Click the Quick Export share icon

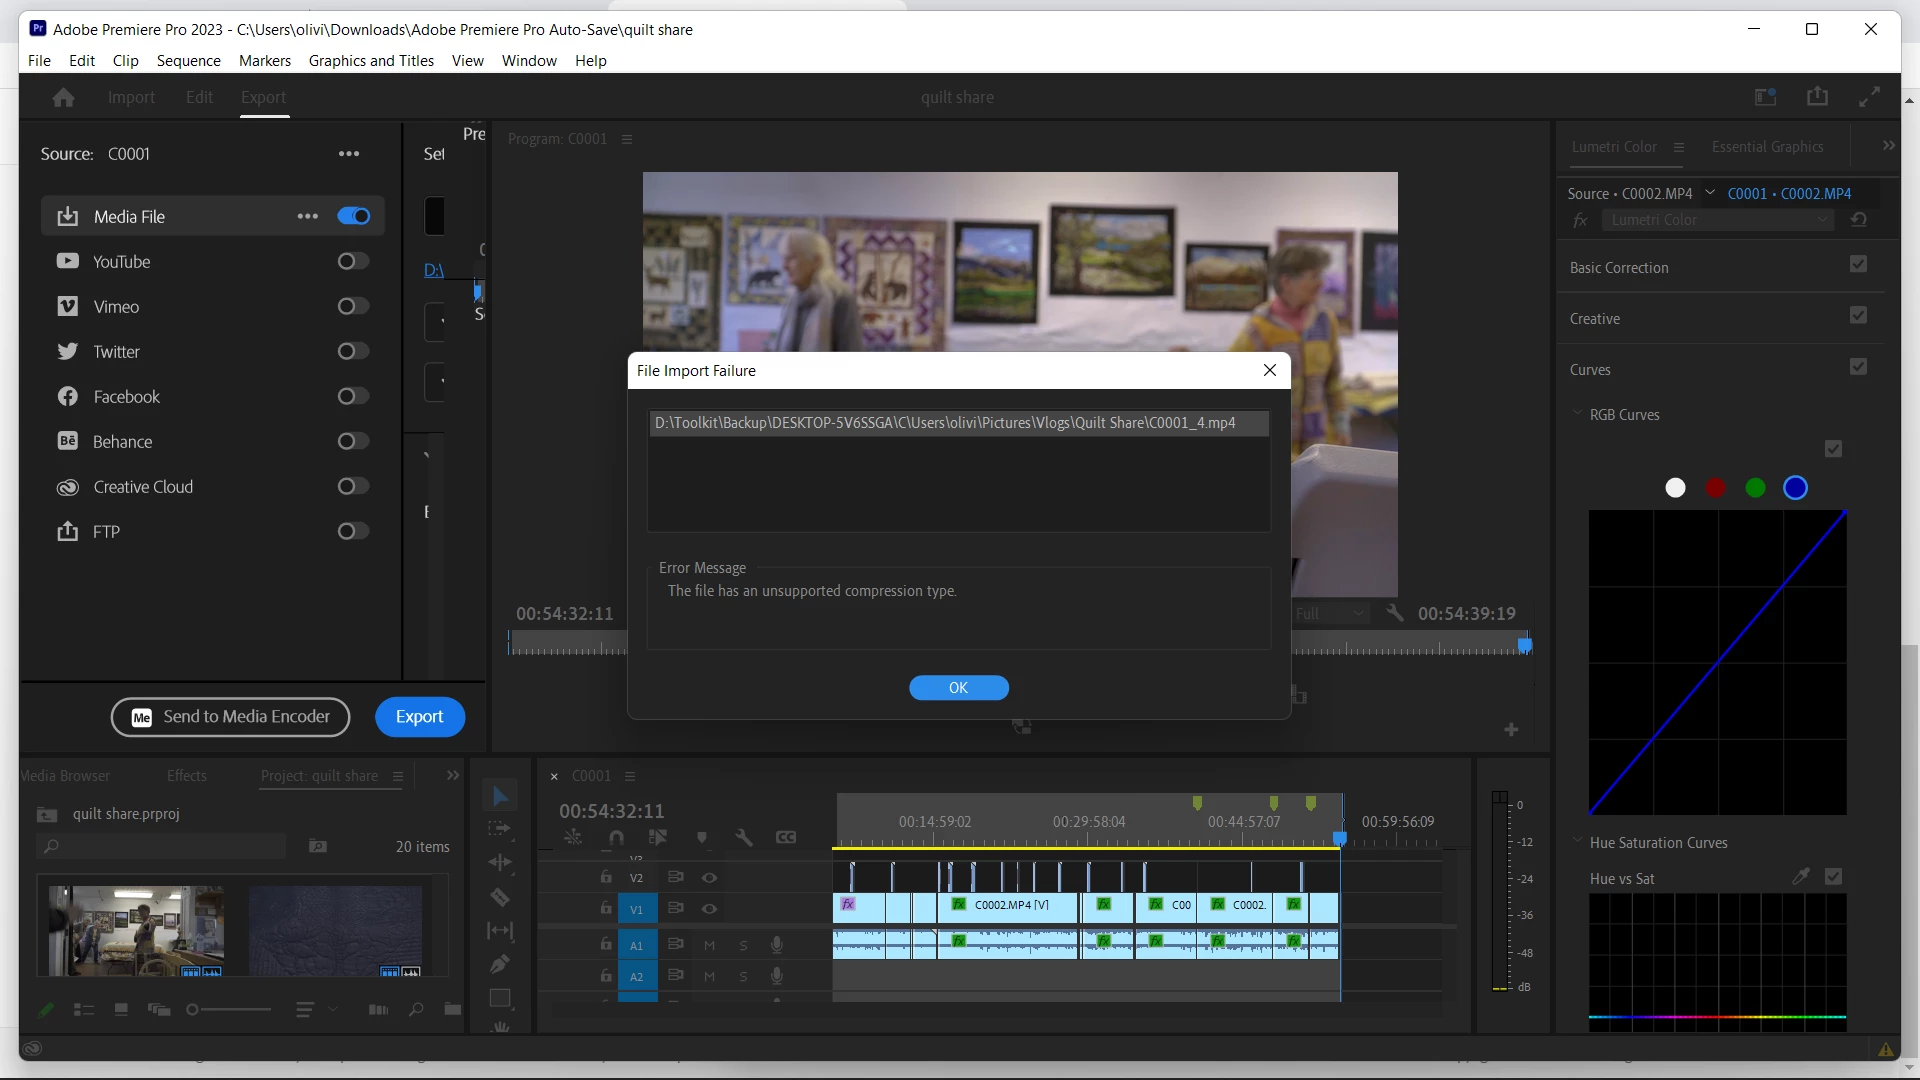pos(1817,97)
